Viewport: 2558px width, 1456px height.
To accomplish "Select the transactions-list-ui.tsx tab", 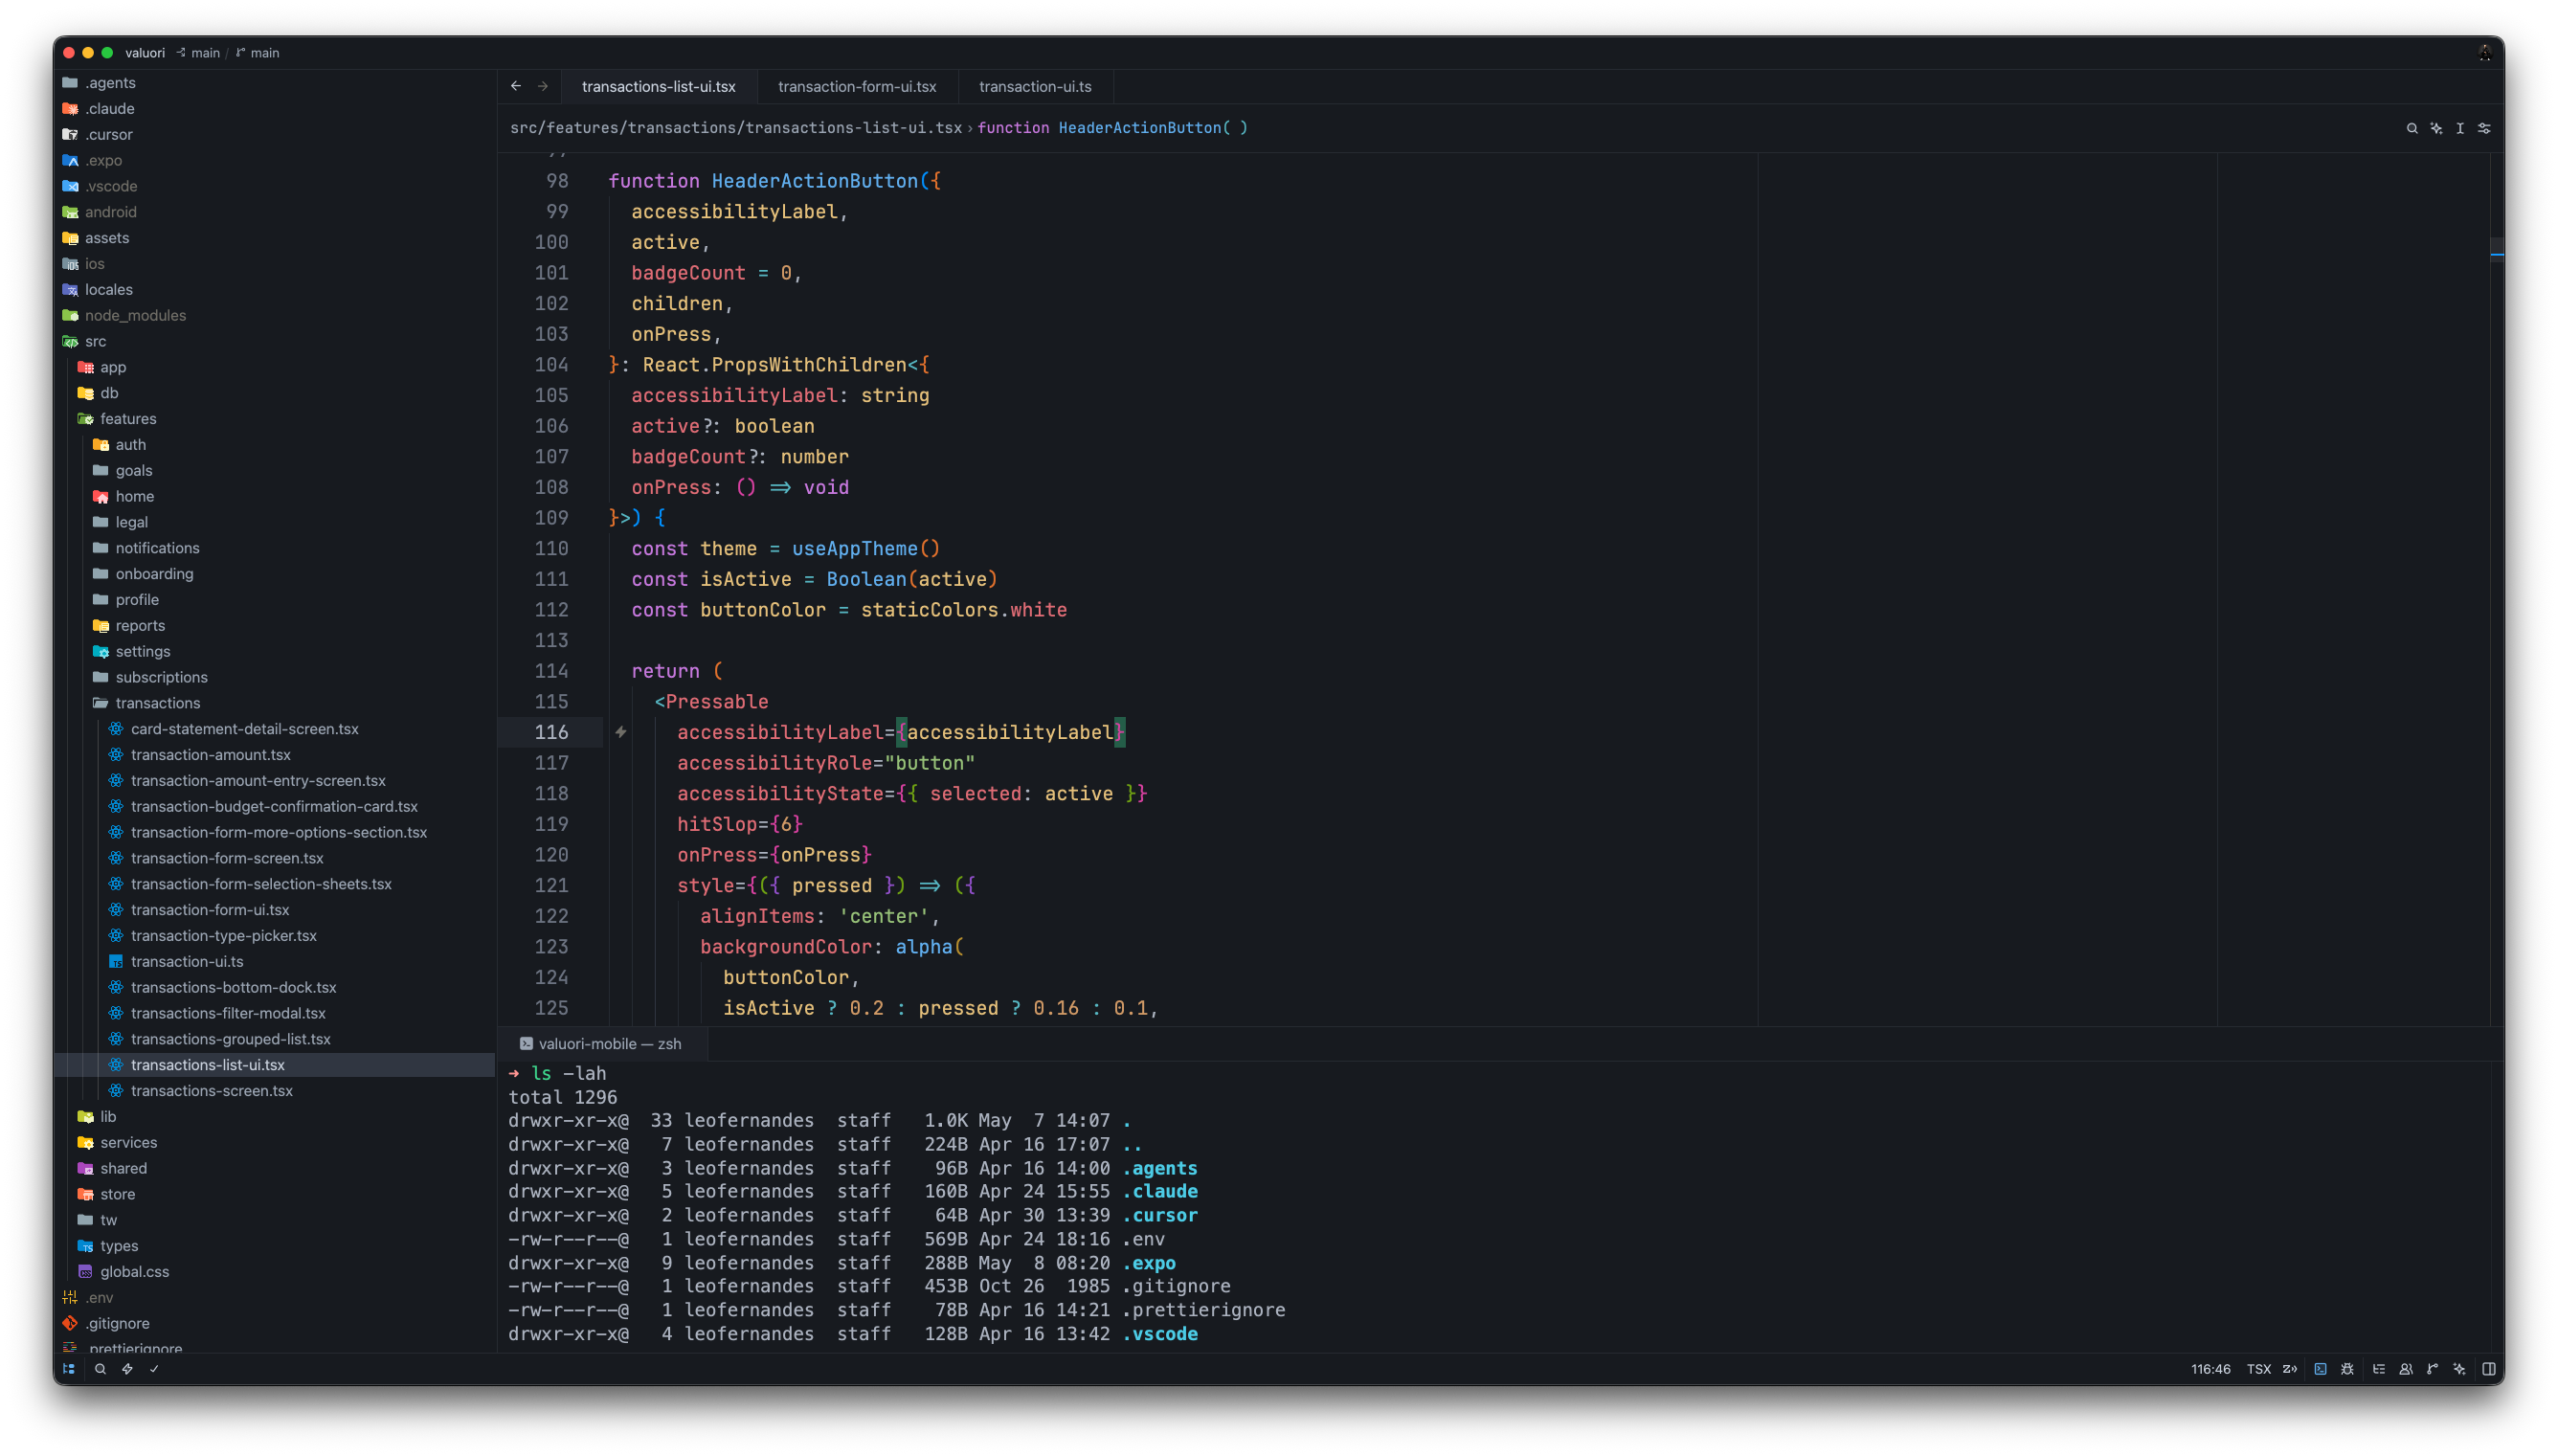I will [658, 86].
